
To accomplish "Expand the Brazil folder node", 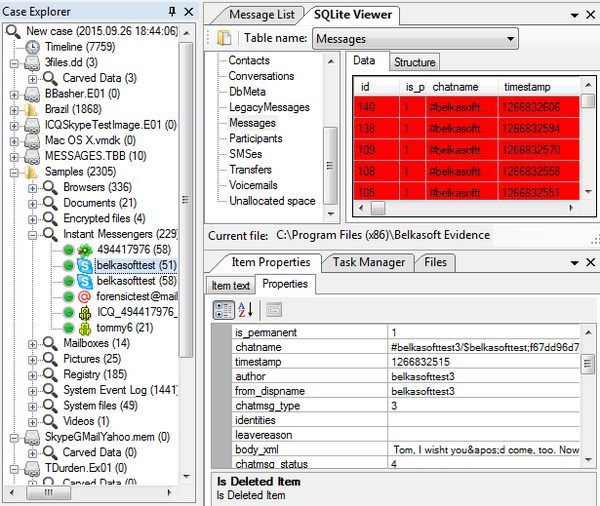I will 14,110.
